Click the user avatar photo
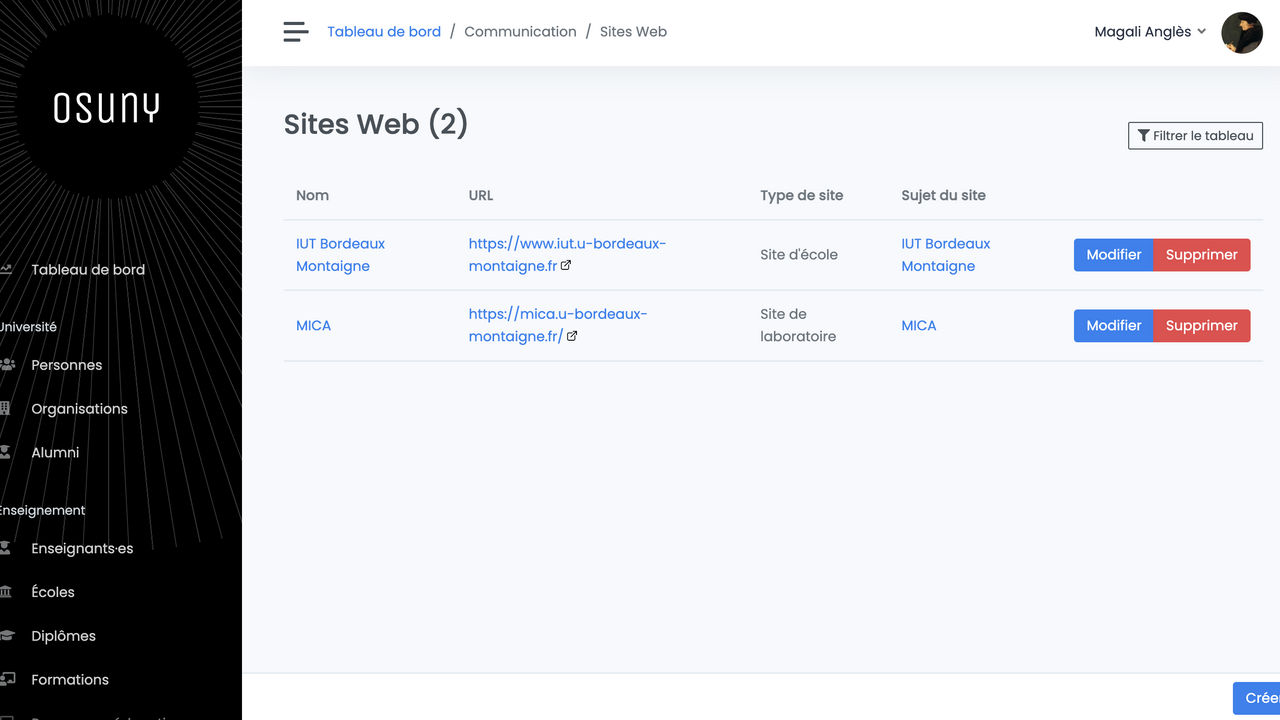 [x=1242, y=32]
